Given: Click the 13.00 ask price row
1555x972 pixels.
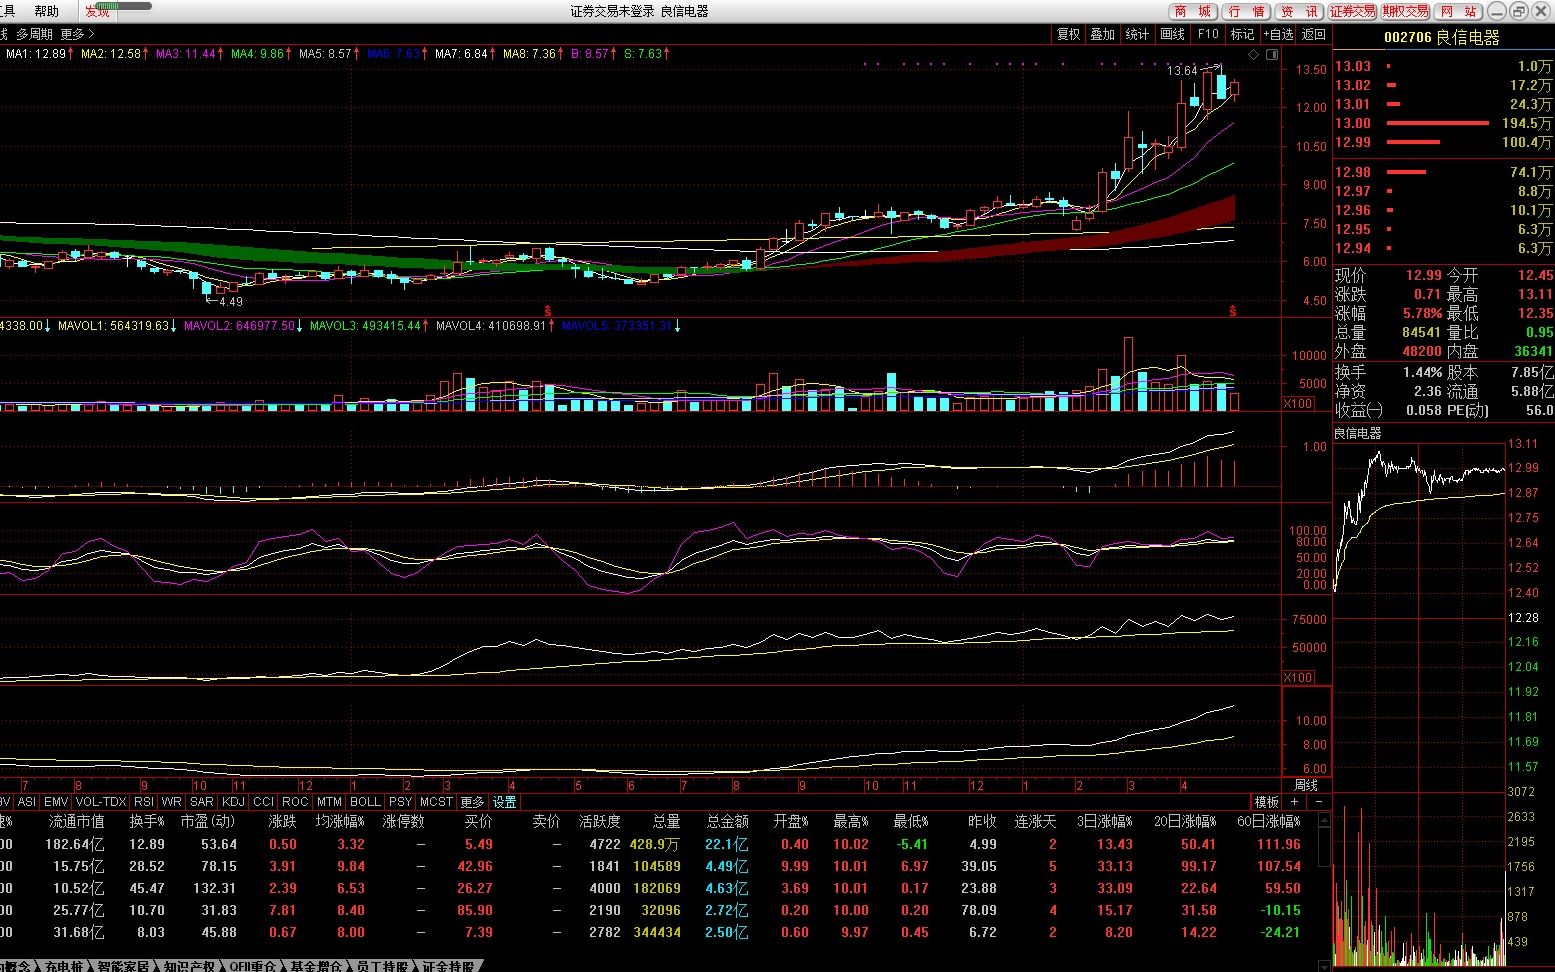Looking at the screenshot, I should 1443,123.
